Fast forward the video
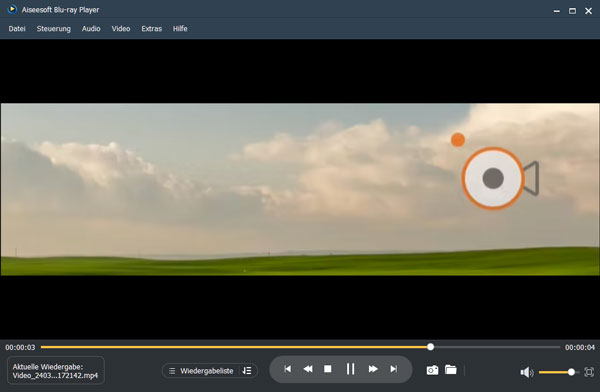The height and width of the screenshot is (392, 600). 373,369
